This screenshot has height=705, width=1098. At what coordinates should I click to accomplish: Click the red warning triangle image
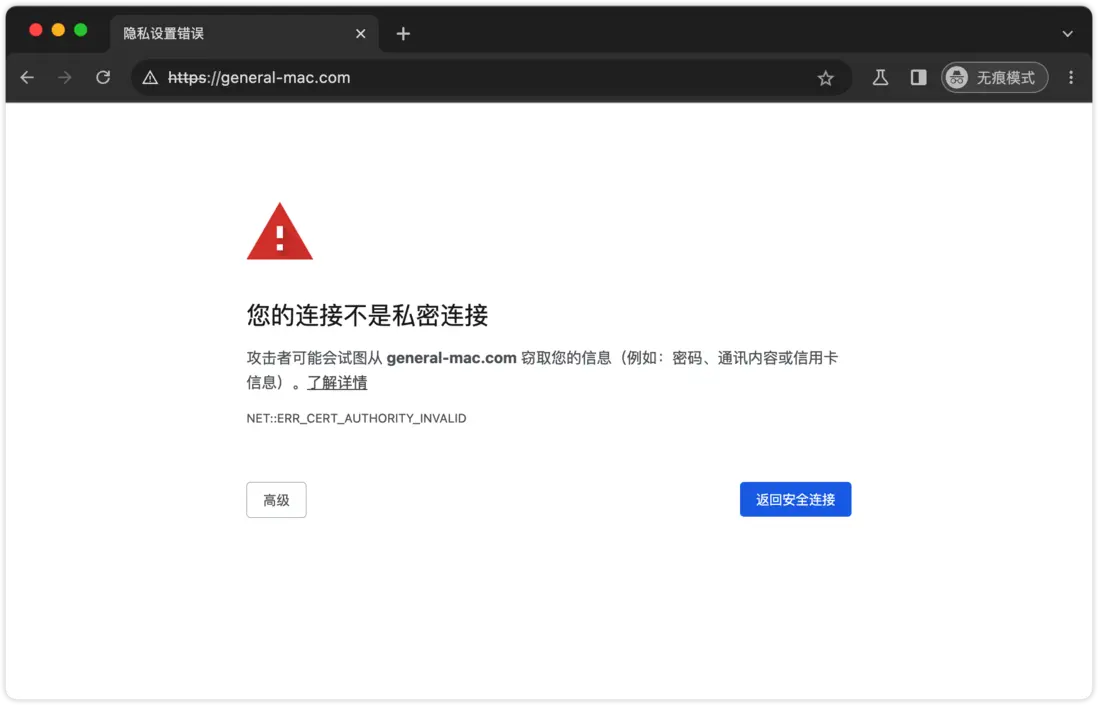[279, 232]
